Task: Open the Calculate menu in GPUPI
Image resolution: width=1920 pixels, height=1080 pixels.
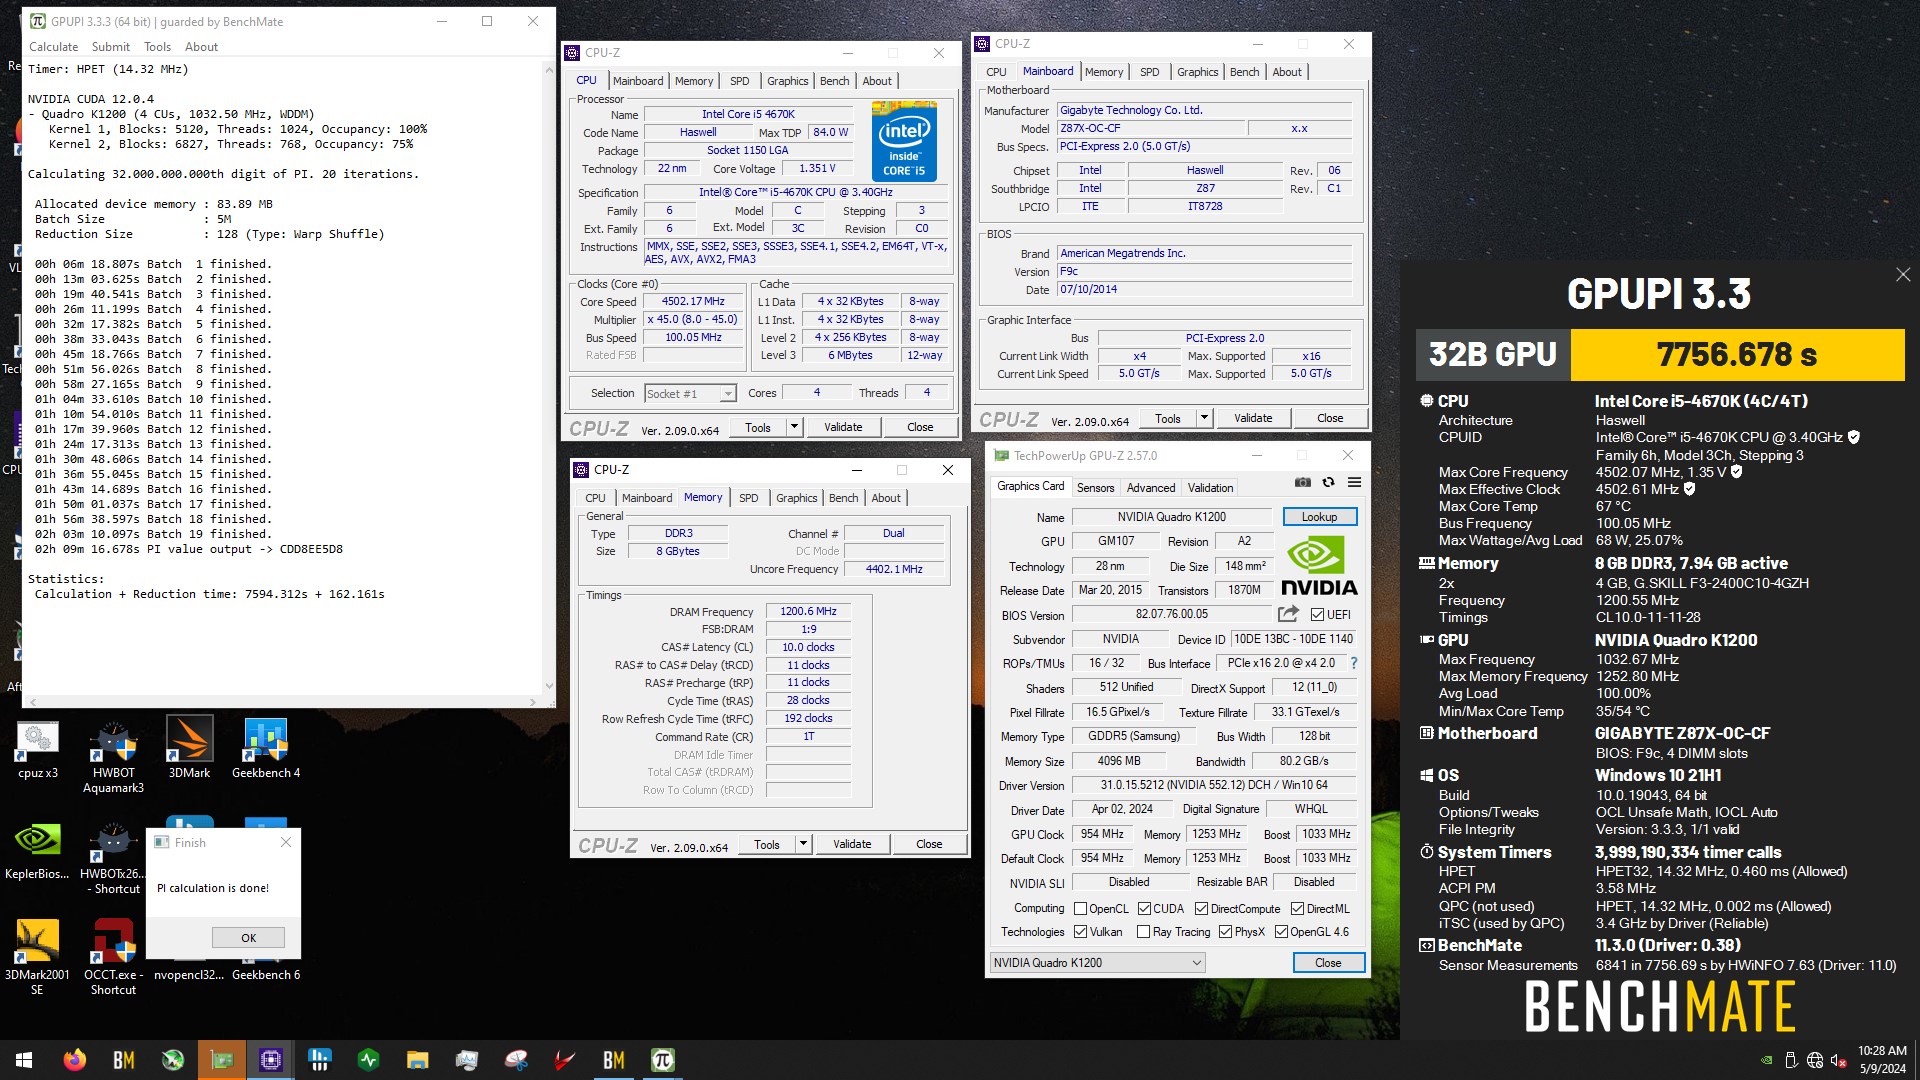Action: pyautogui.click(x=53, y=47)
